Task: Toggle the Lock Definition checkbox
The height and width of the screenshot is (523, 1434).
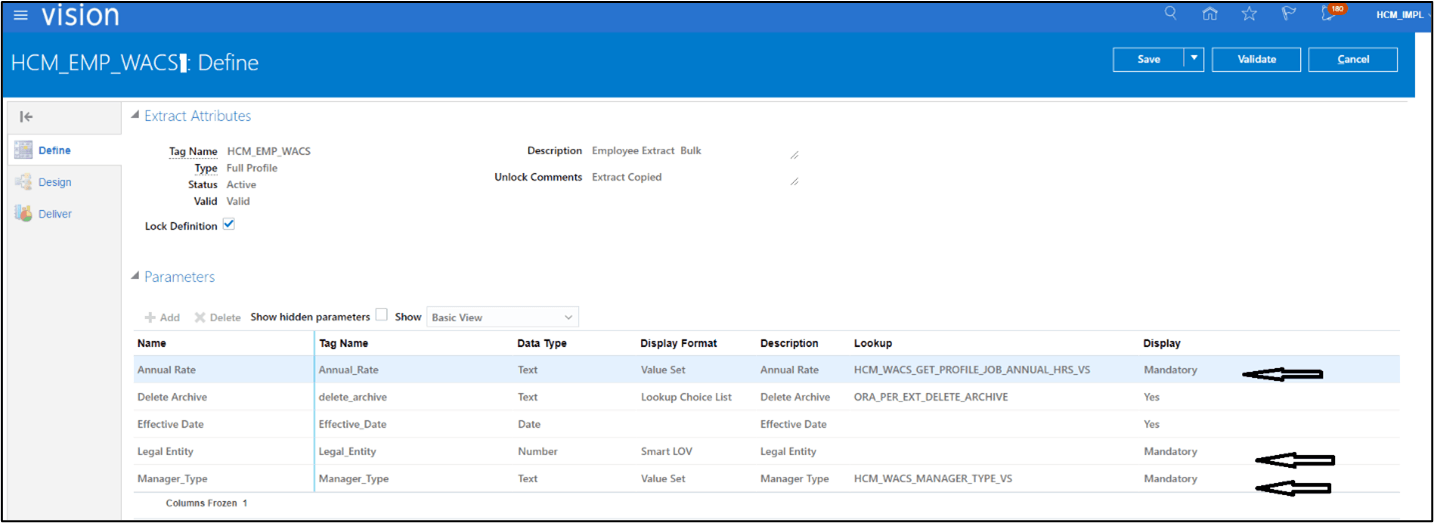Action: pyautogui.click(x=229, y=225)
